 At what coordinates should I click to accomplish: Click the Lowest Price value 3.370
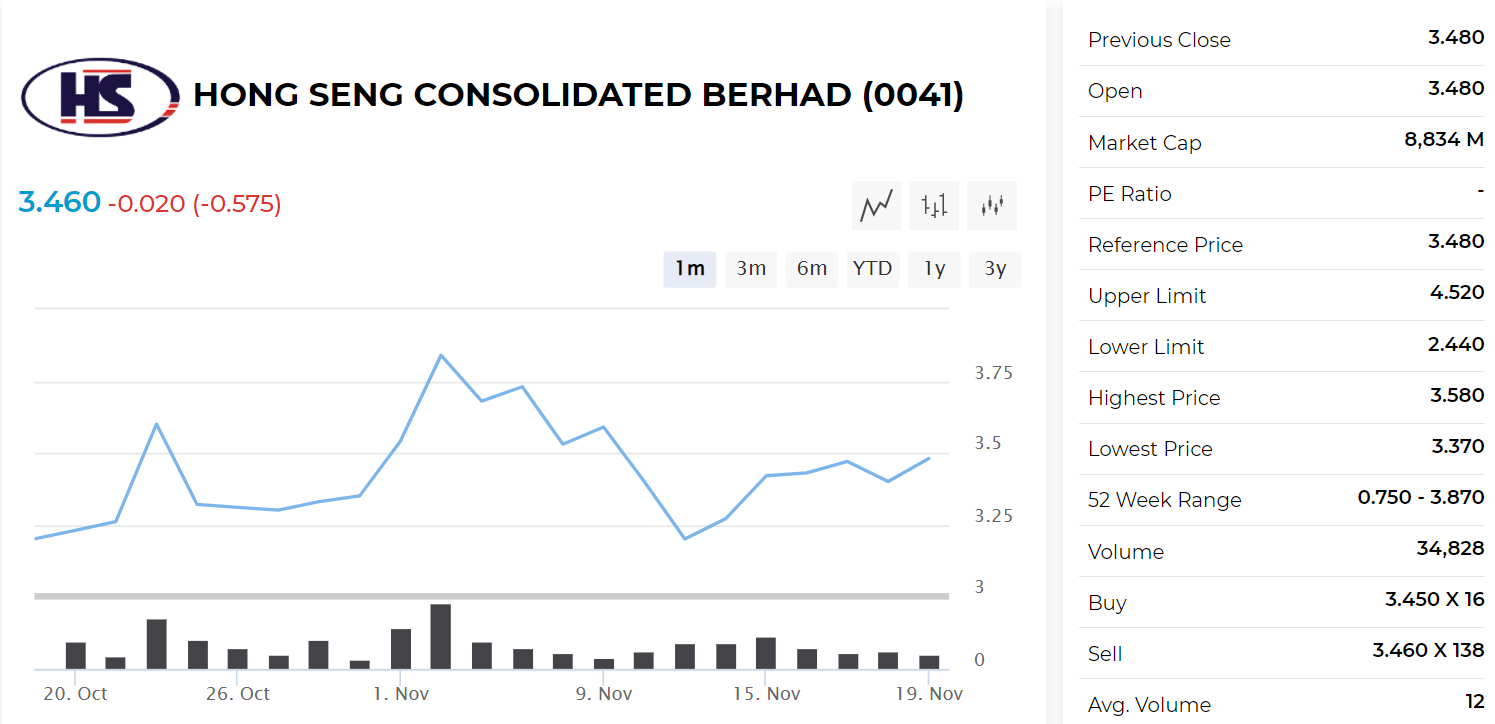1458,446
